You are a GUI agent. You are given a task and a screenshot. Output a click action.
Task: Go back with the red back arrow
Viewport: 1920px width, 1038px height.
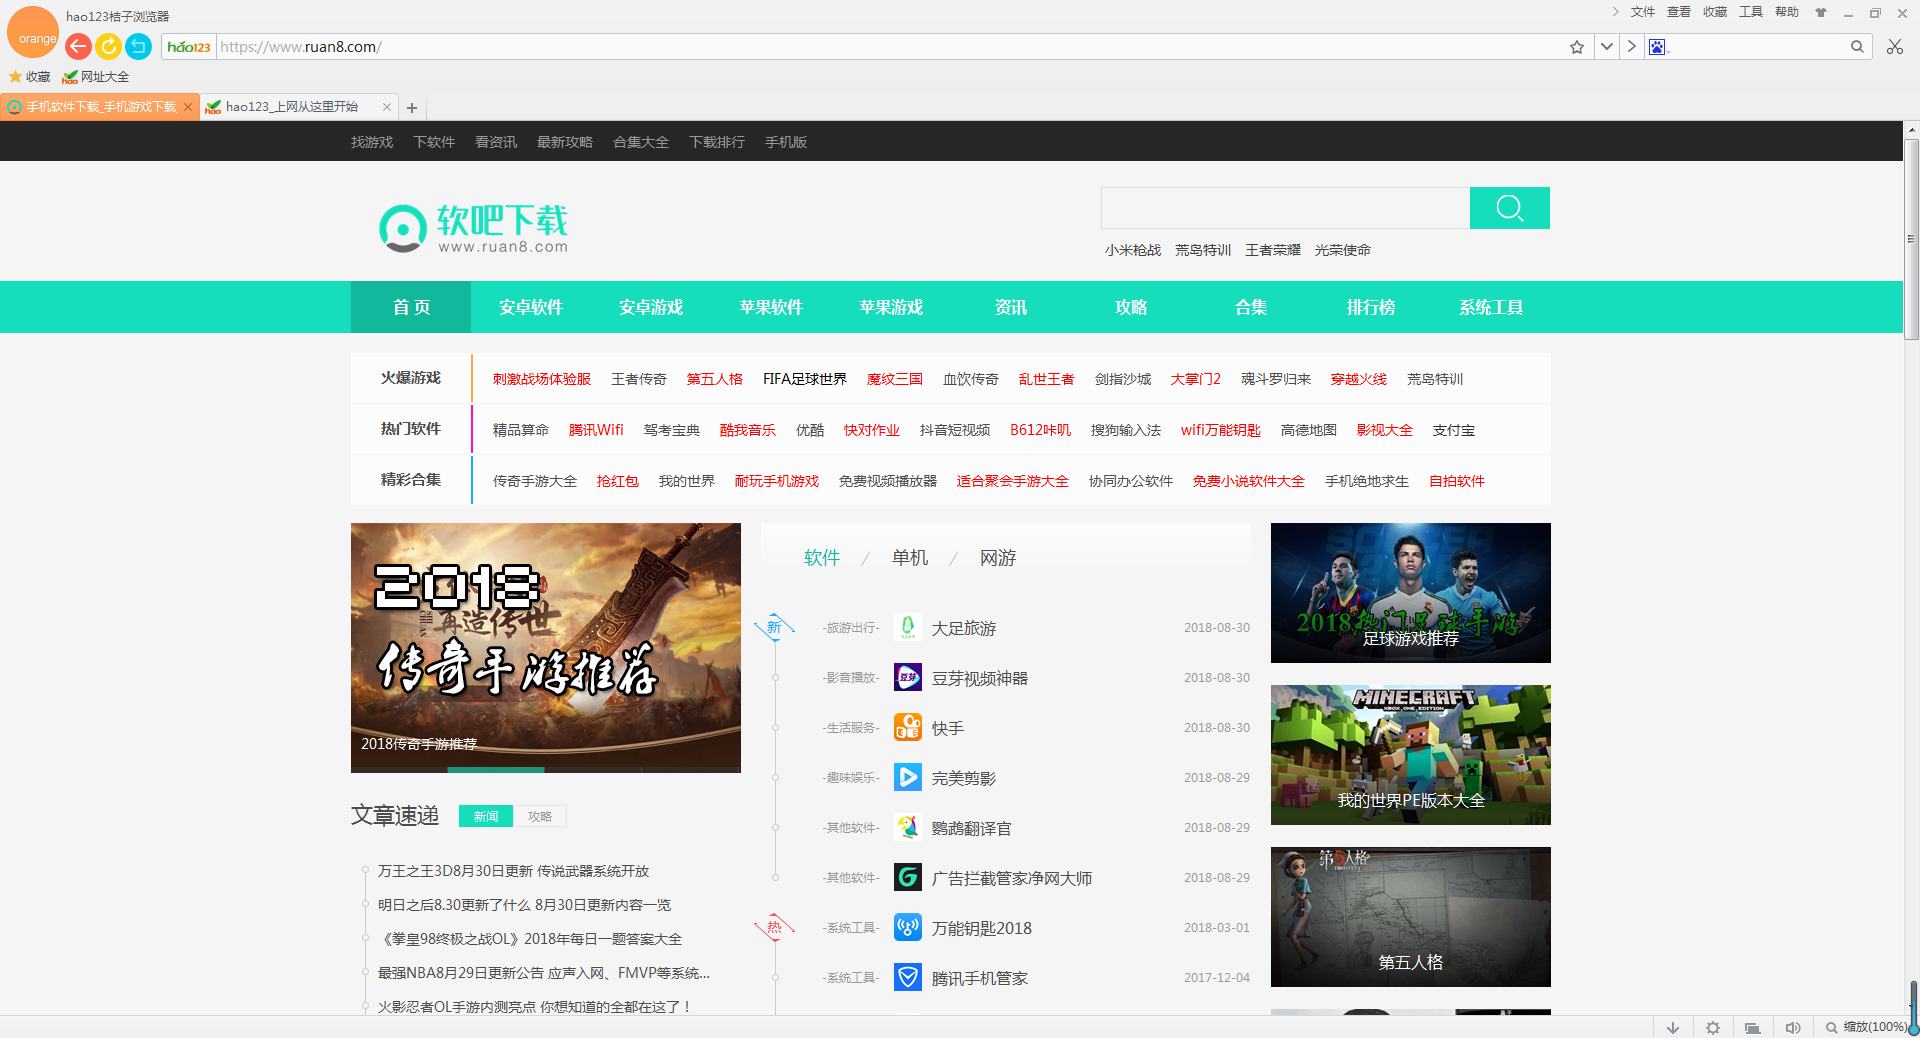[x=78, y=46]
